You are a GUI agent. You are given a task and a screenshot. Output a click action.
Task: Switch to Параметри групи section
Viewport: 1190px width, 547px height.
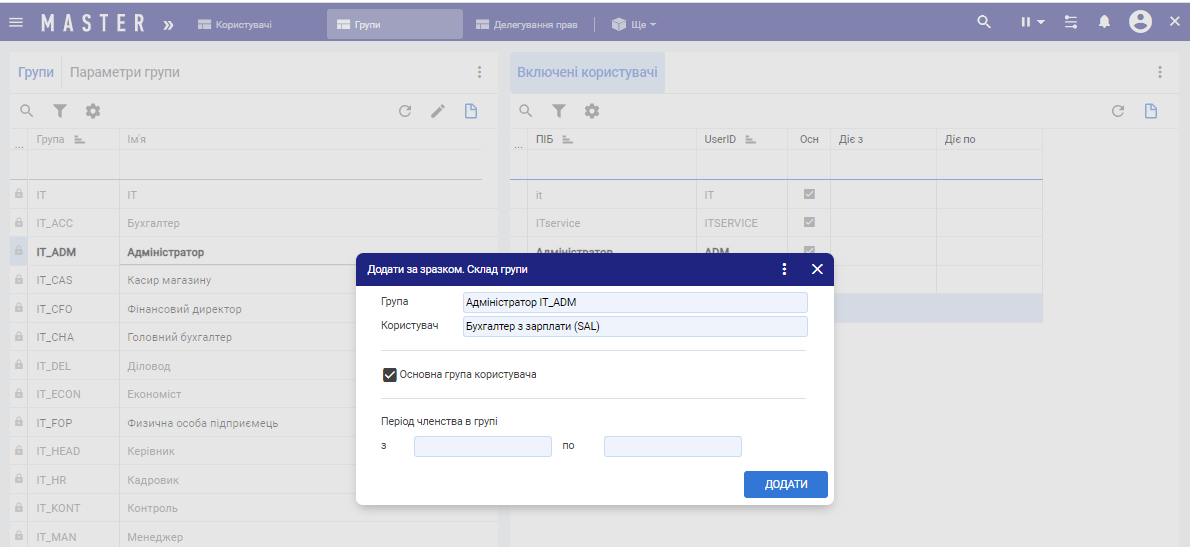125,72
